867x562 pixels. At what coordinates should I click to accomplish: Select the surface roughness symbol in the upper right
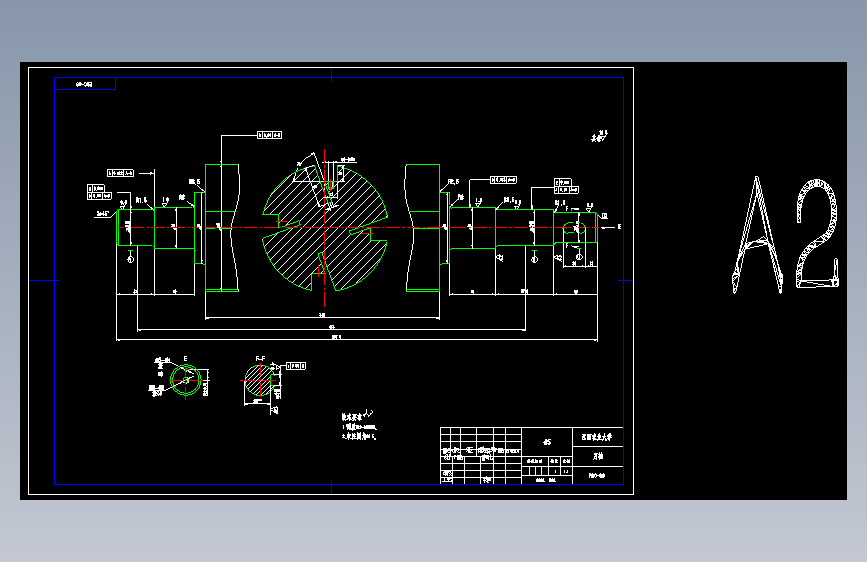pos(599,136)
